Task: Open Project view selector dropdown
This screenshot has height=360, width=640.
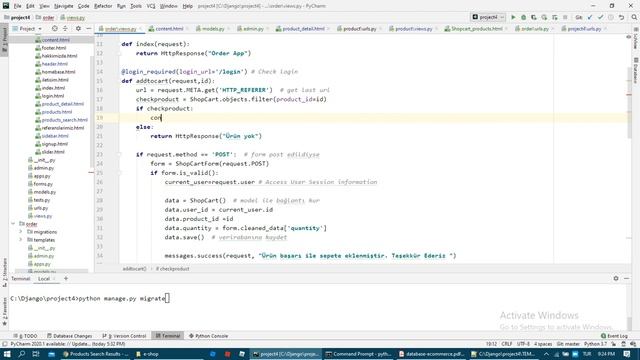Action: (27, 29)
